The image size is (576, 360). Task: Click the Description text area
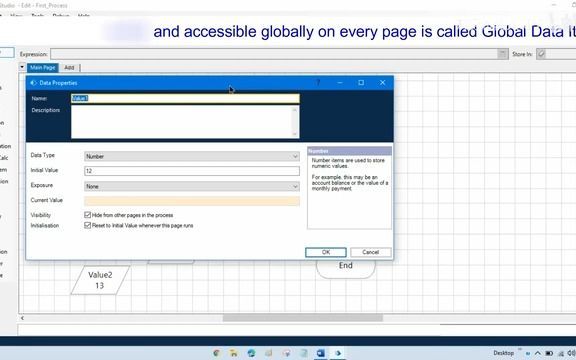tap(185, 122)
